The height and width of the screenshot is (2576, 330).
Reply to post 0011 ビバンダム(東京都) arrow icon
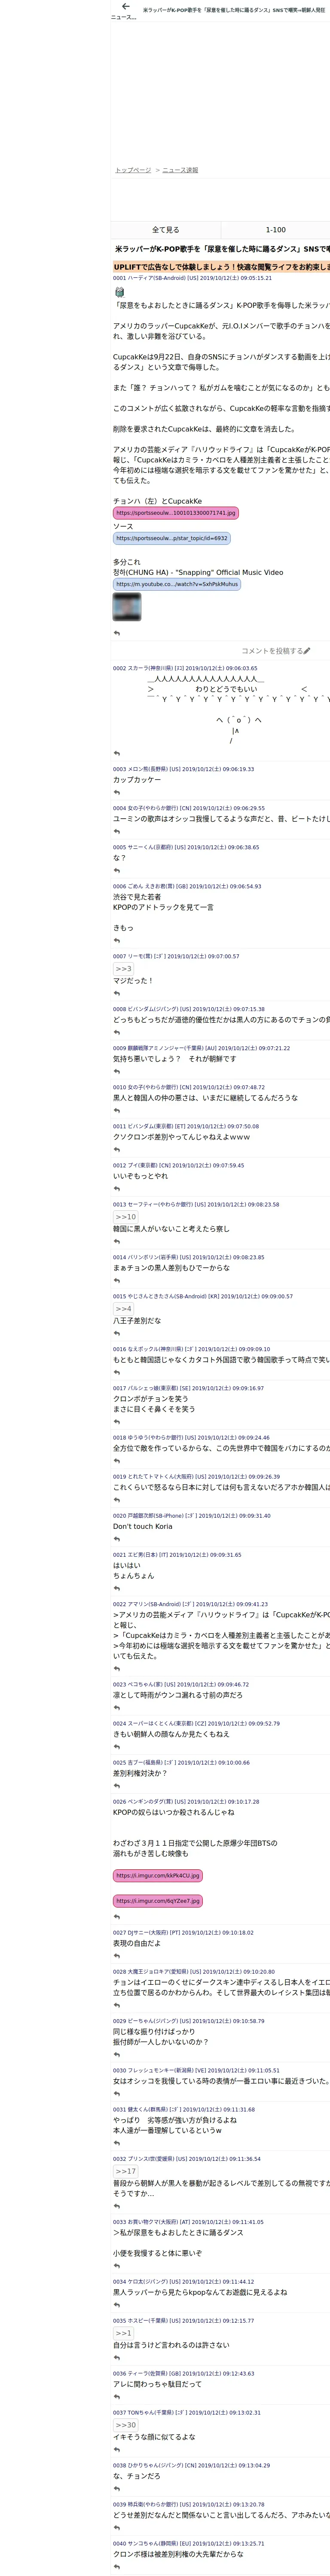[117, 1150]
